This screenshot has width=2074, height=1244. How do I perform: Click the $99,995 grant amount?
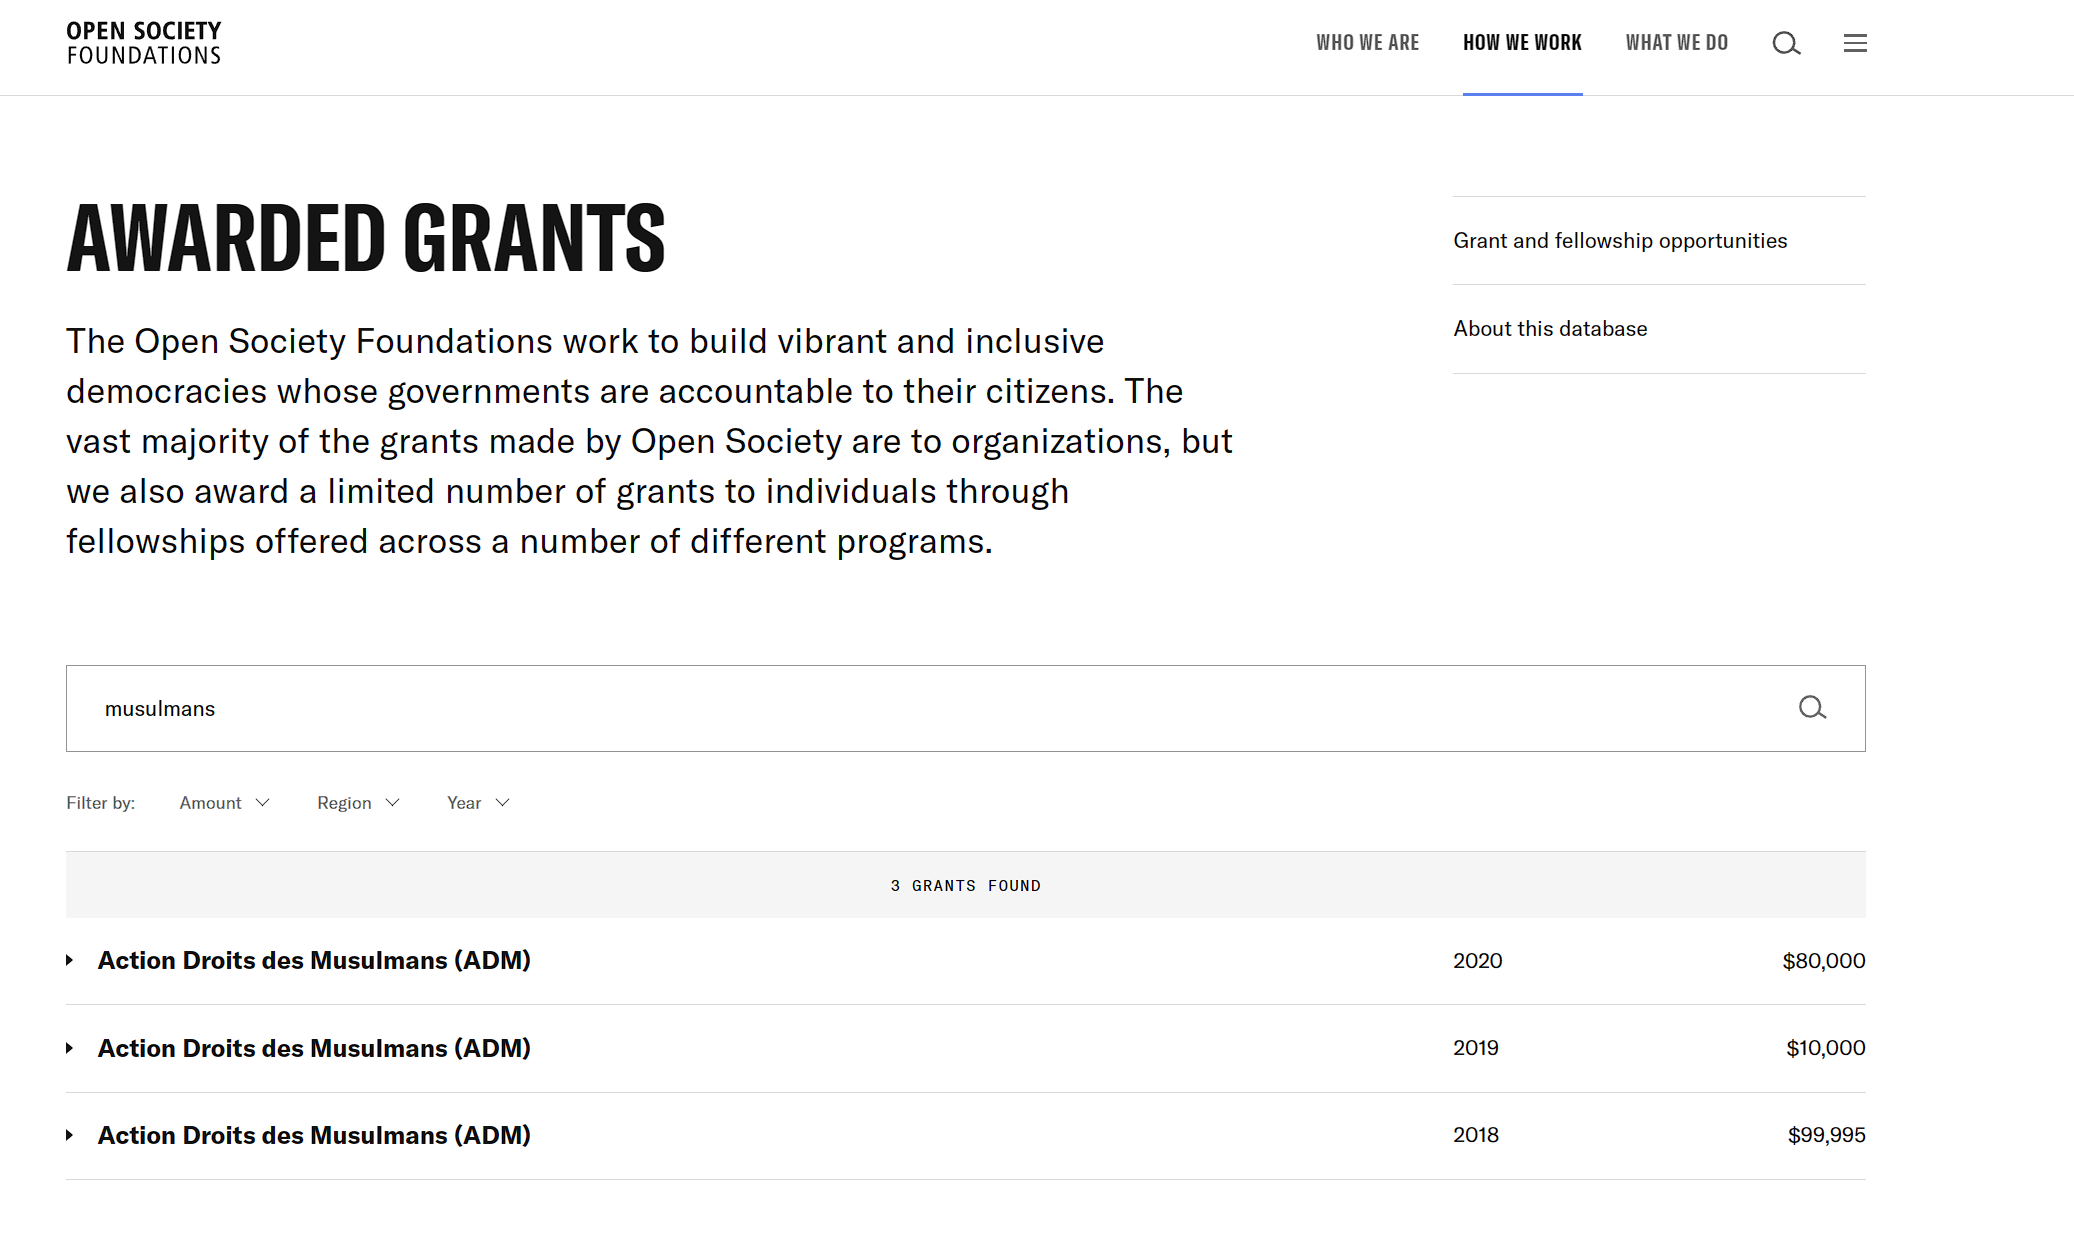tap(1826, 1135)
